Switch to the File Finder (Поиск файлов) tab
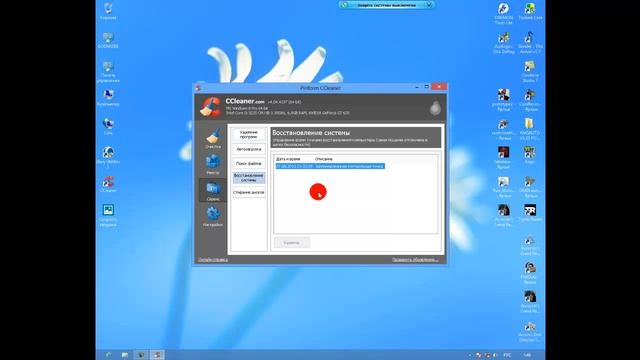The height and width of the screenshot is (360, 640). pos(249,164)
